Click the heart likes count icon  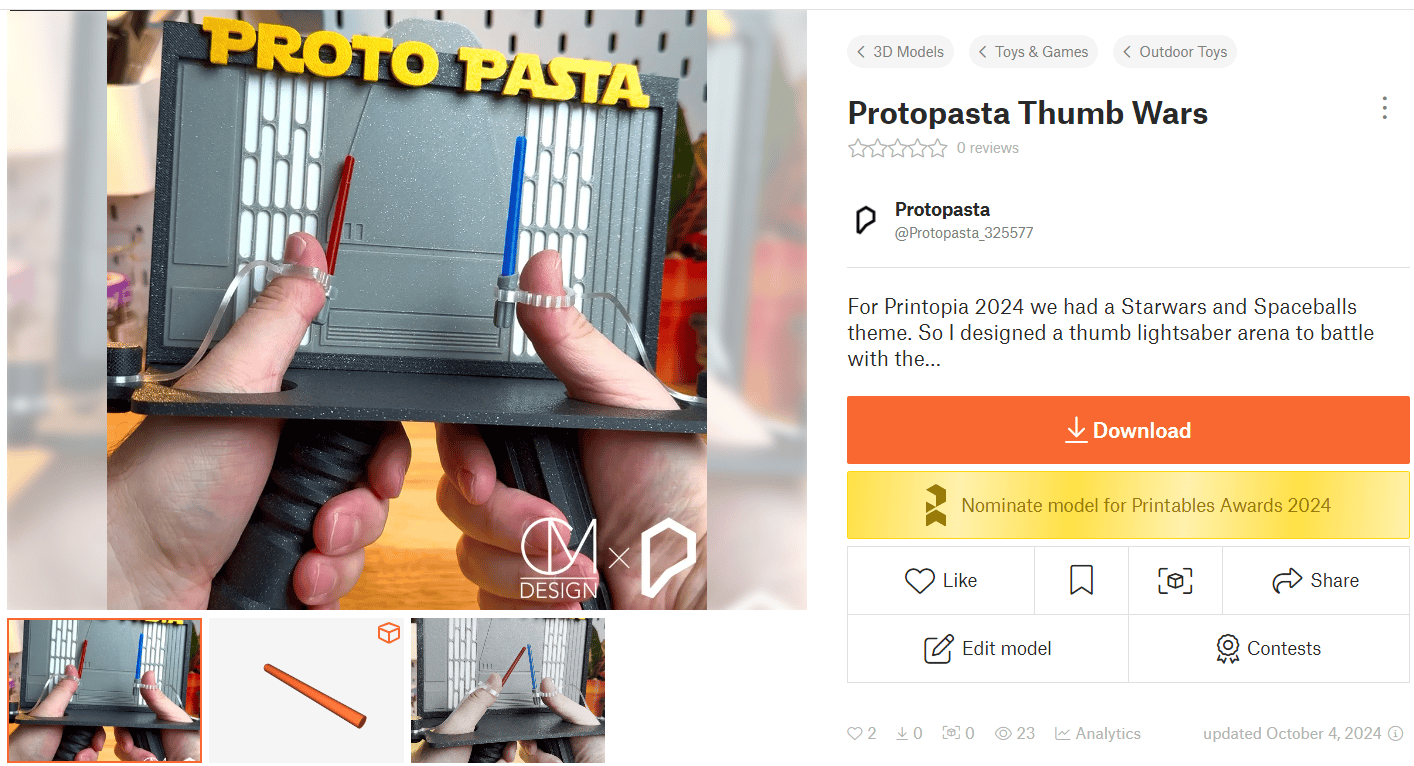(x=855, y=733)
